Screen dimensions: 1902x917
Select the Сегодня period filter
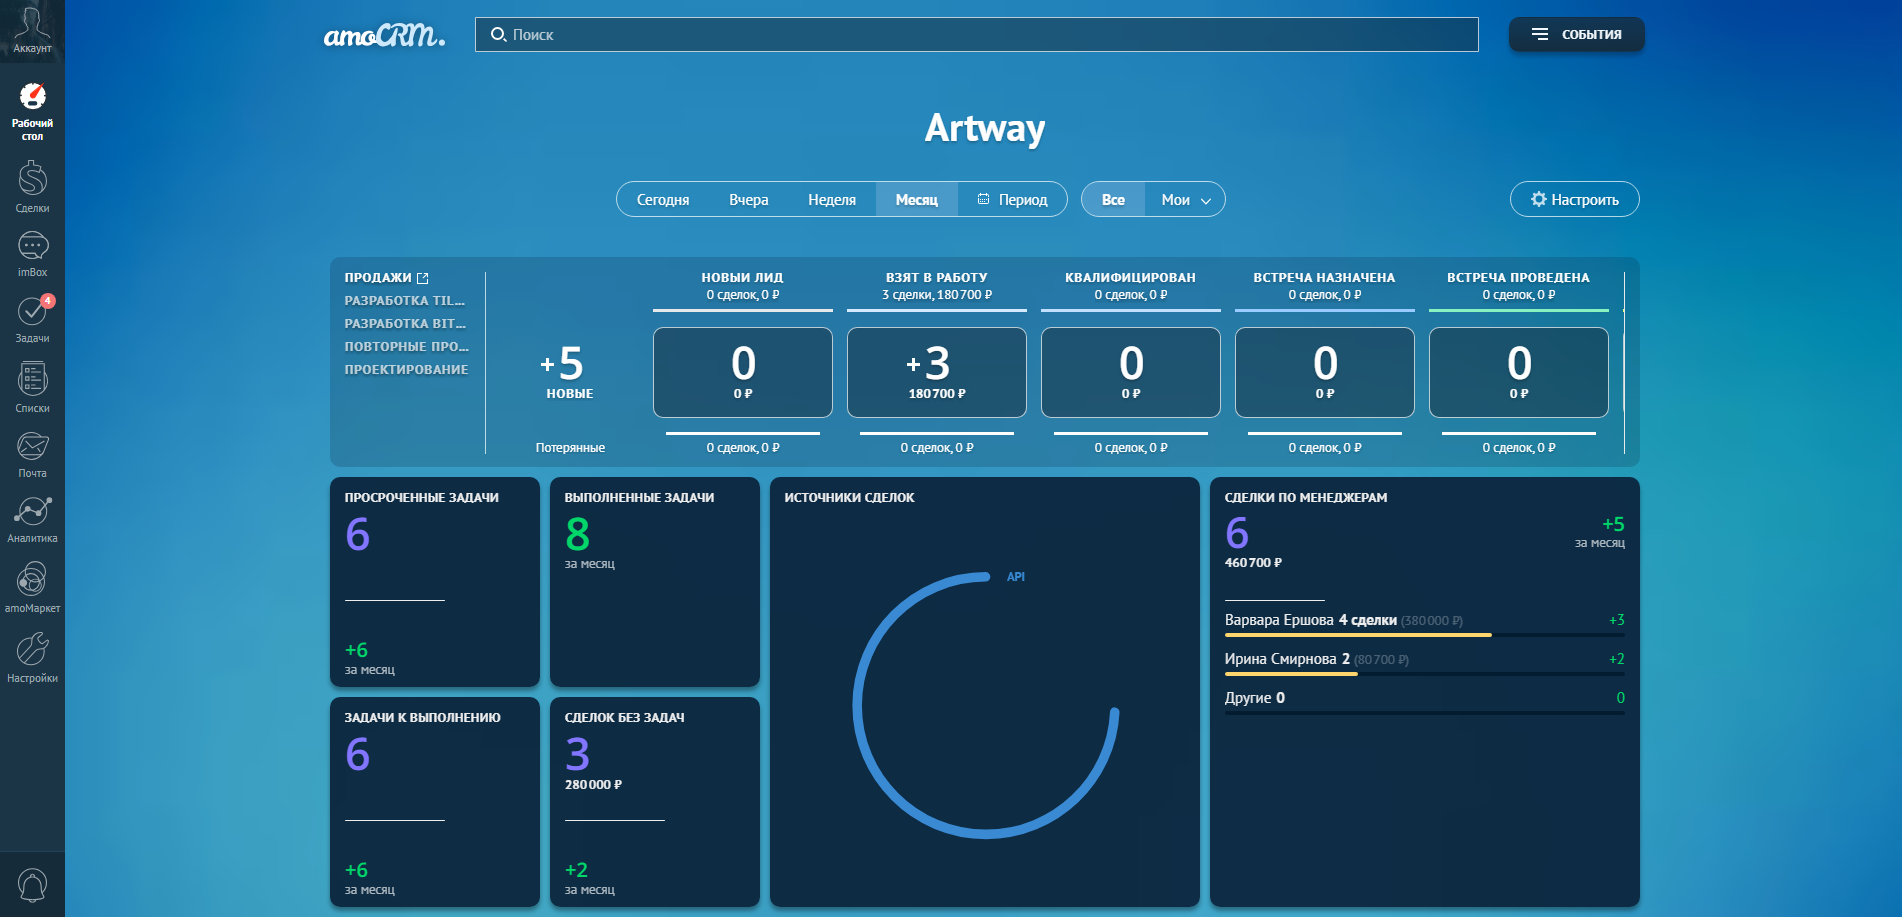[x=663, y=200]
